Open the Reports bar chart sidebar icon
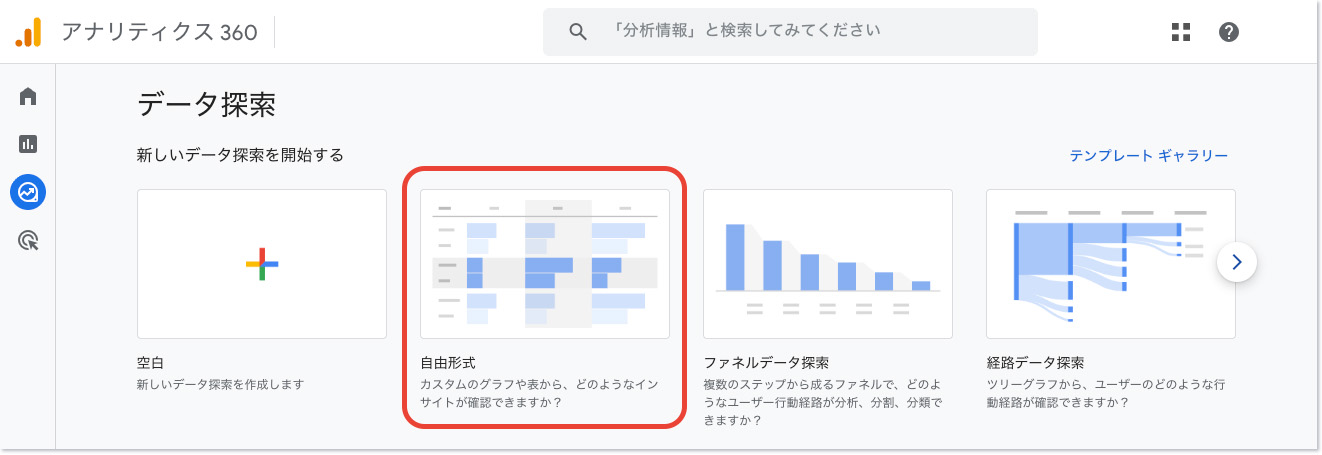 click(28, 144)
